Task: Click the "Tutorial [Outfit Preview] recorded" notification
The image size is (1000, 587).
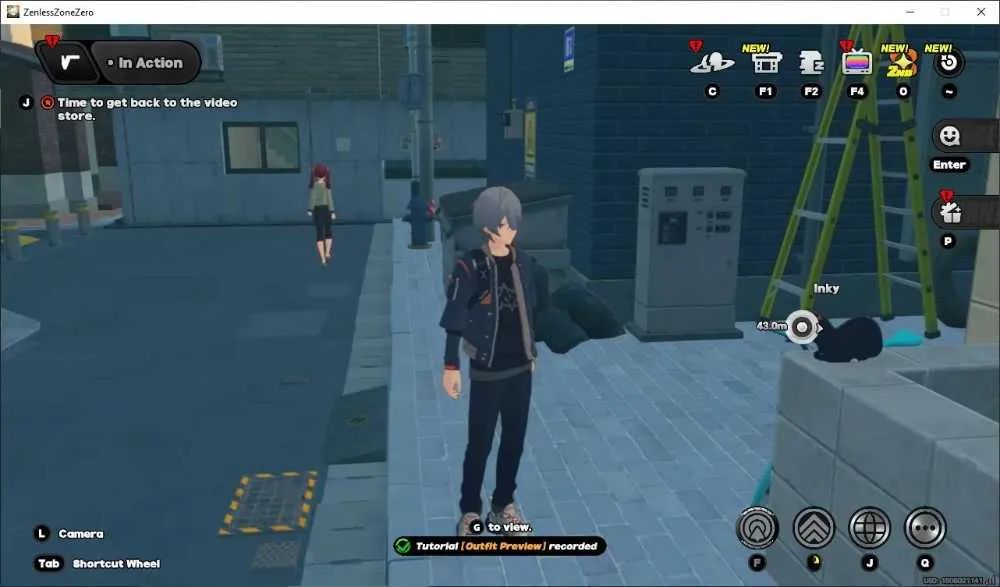Action: (500, 546)
